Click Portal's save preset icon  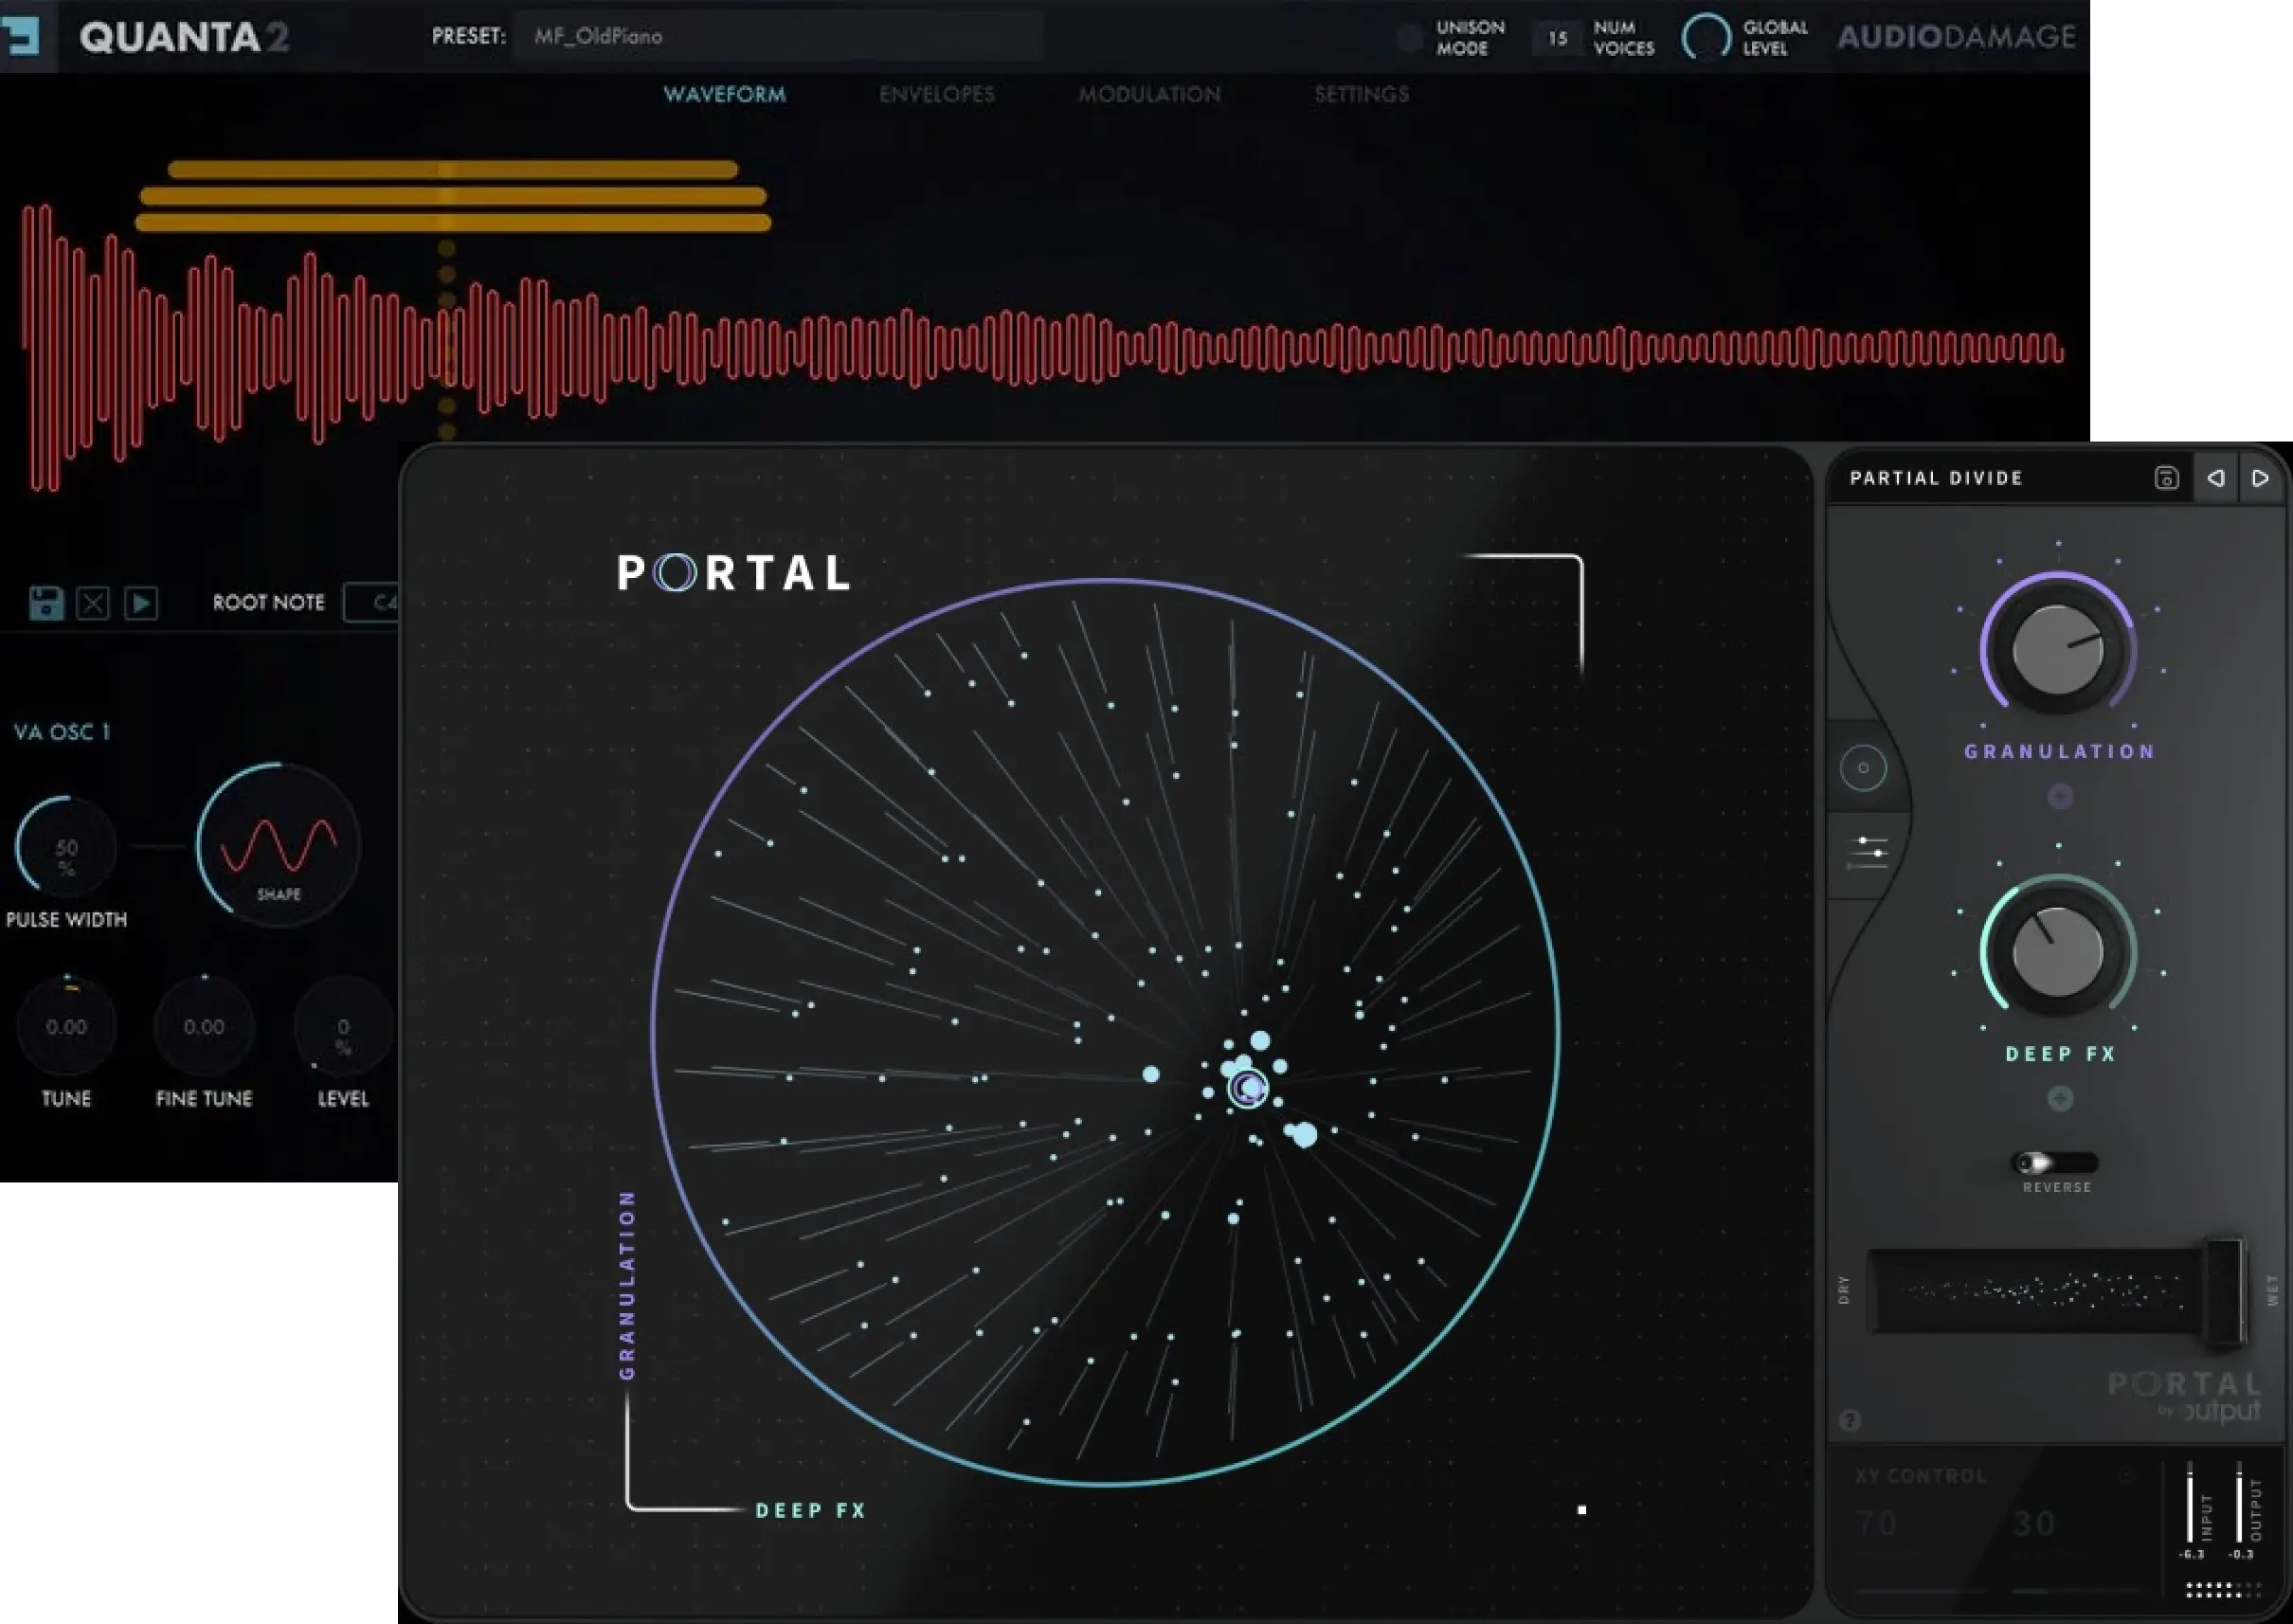click(2167, 479)
